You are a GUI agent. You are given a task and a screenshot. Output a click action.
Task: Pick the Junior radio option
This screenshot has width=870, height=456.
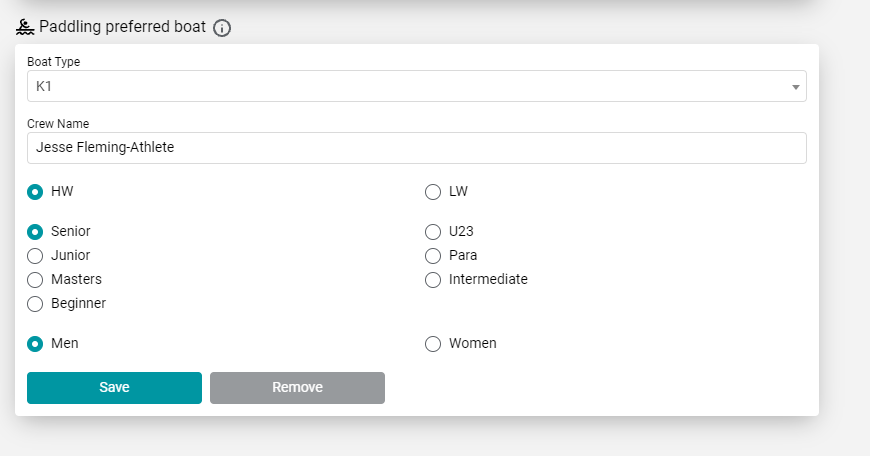tap(35, 256)
